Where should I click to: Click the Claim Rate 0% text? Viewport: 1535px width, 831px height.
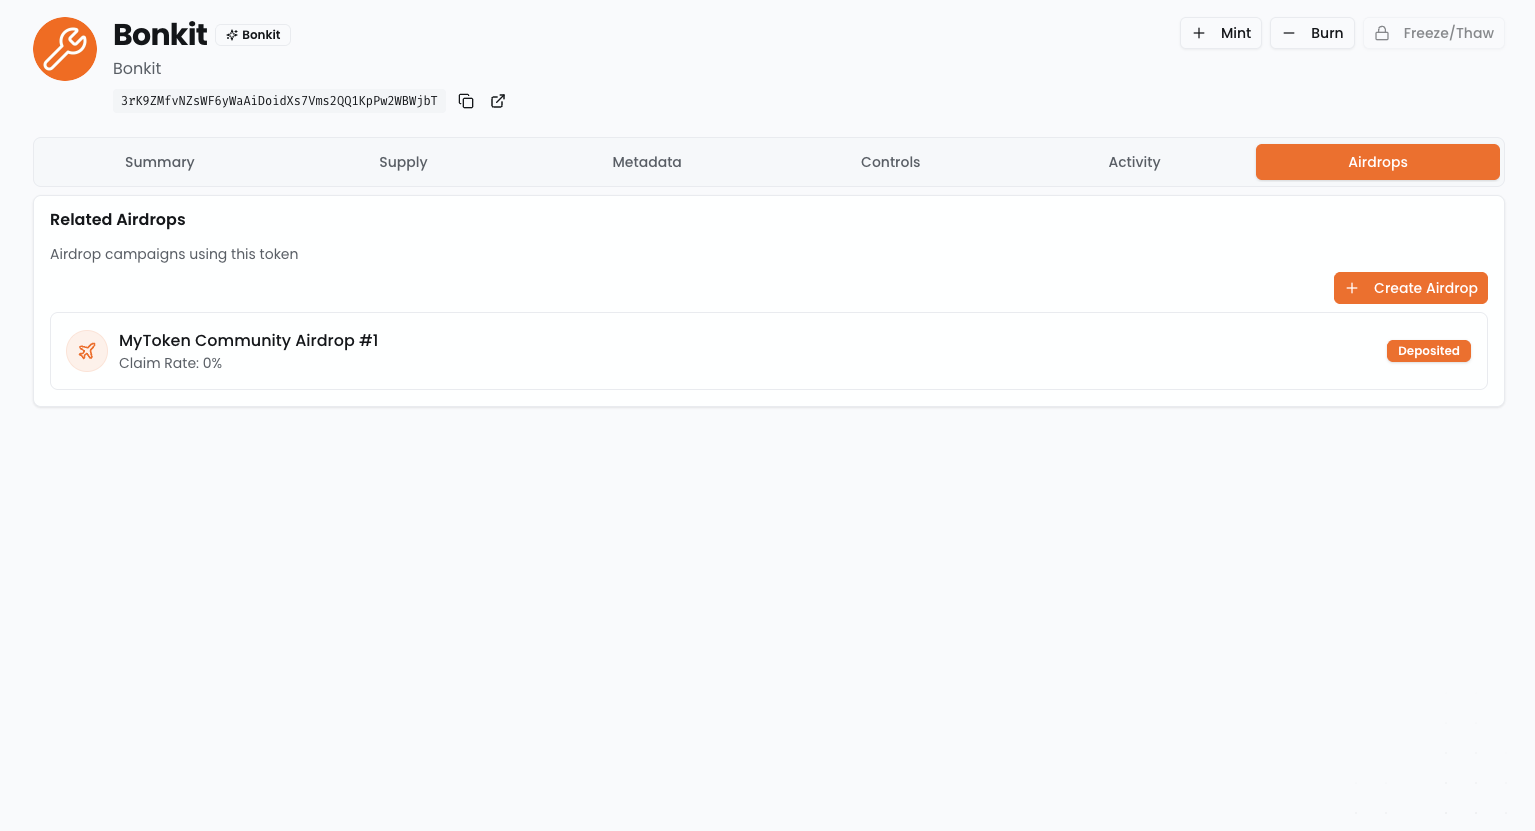[170, 363]
